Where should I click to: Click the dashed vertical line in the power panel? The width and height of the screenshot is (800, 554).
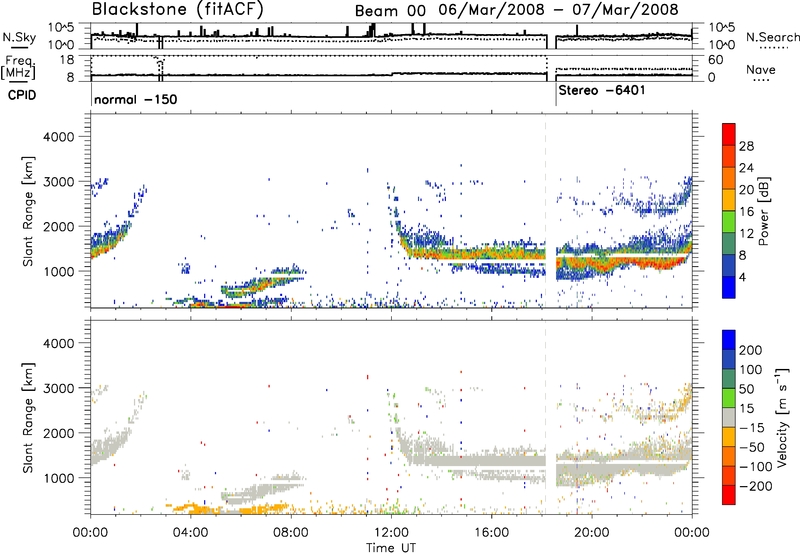tap(545, 211)
